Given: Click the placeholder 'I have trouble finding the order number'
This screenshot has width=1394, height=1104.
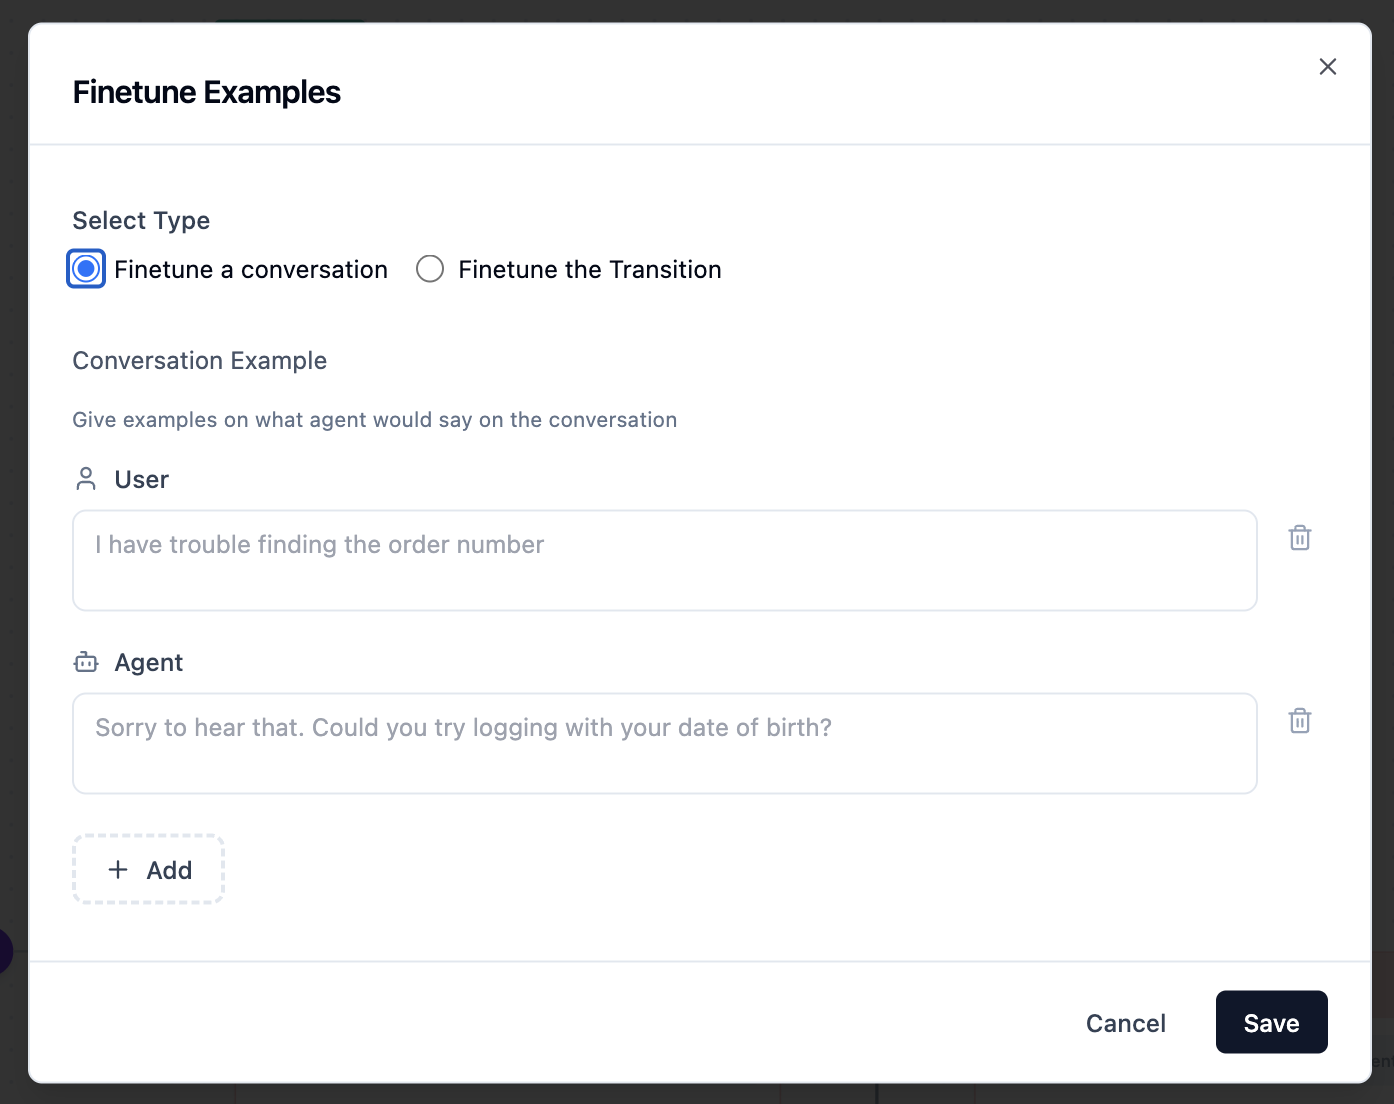Looking at the screenshot, I should (x=318, y=544).
